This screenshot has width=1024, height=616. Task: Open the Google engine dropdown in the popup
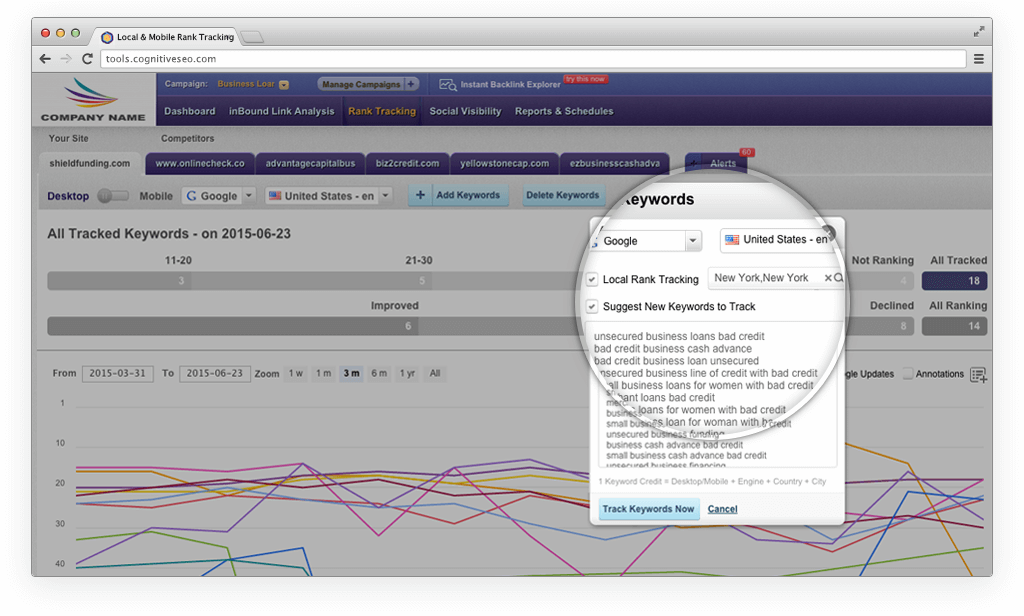(693, 240)
